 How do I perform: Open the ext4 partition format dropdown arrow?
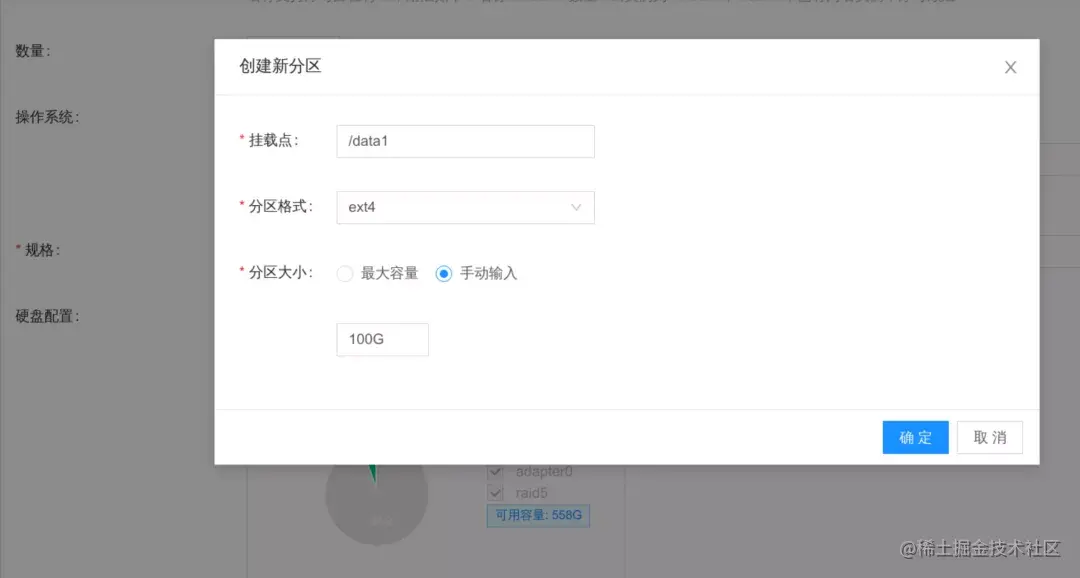pos(576,207)
